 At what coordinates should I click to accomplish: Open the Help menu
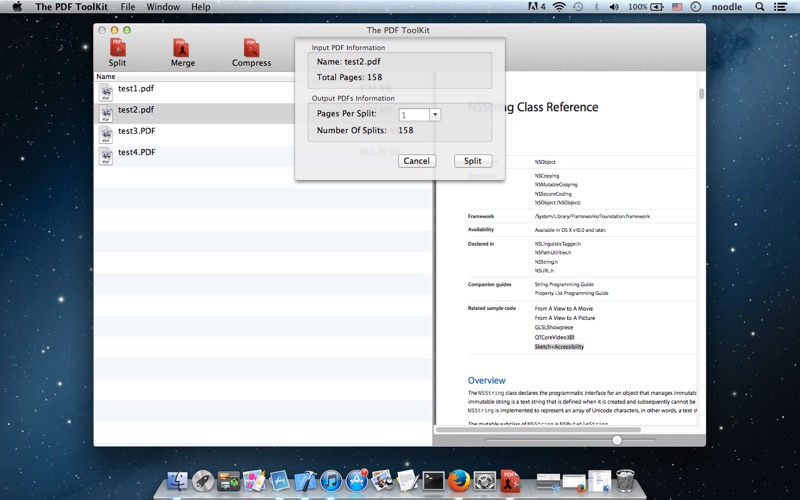click(x=201, y=7)
